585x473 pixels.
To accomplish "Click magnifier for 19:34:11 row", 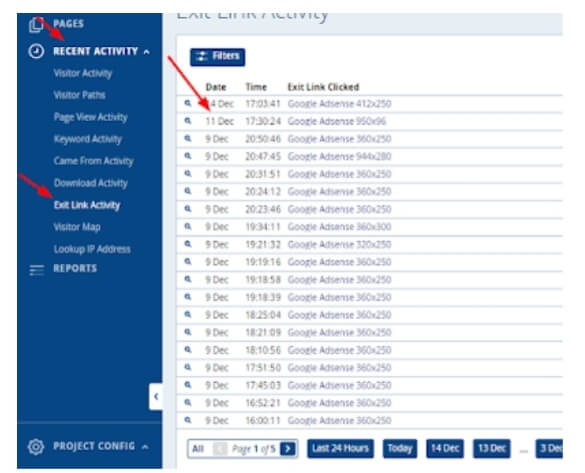I will click(188, 226).
